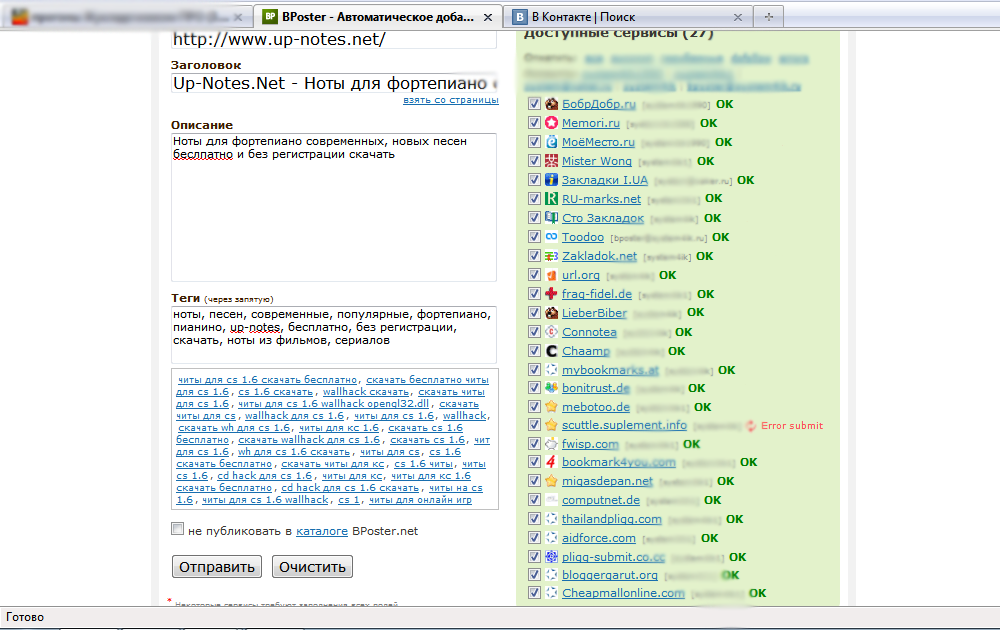
Task: Click the URL field with up-notes.net
Action: coord(334,40)
